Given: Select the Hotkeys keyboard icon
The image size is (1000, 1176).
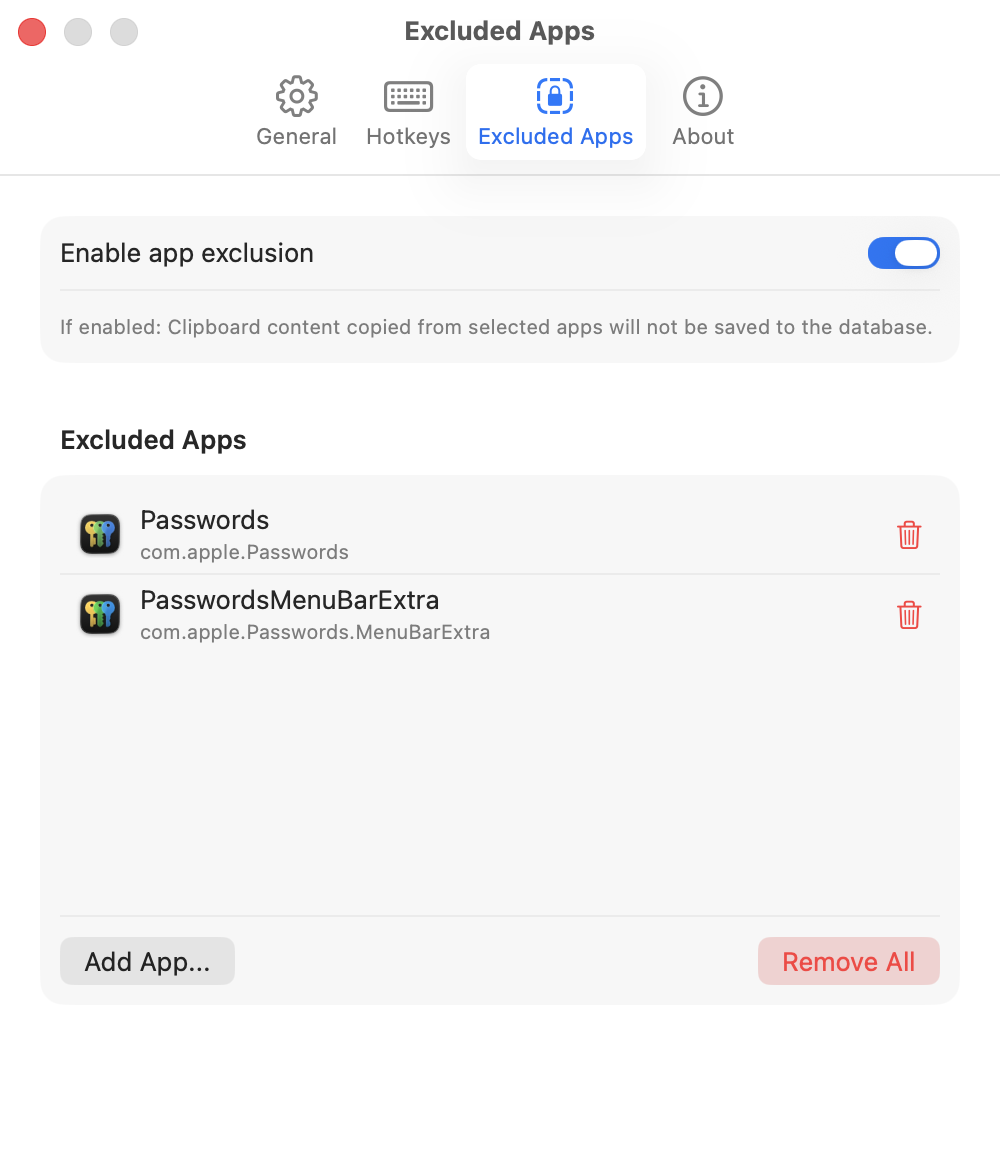Looking at the screenshot, I should coord(408,97).
